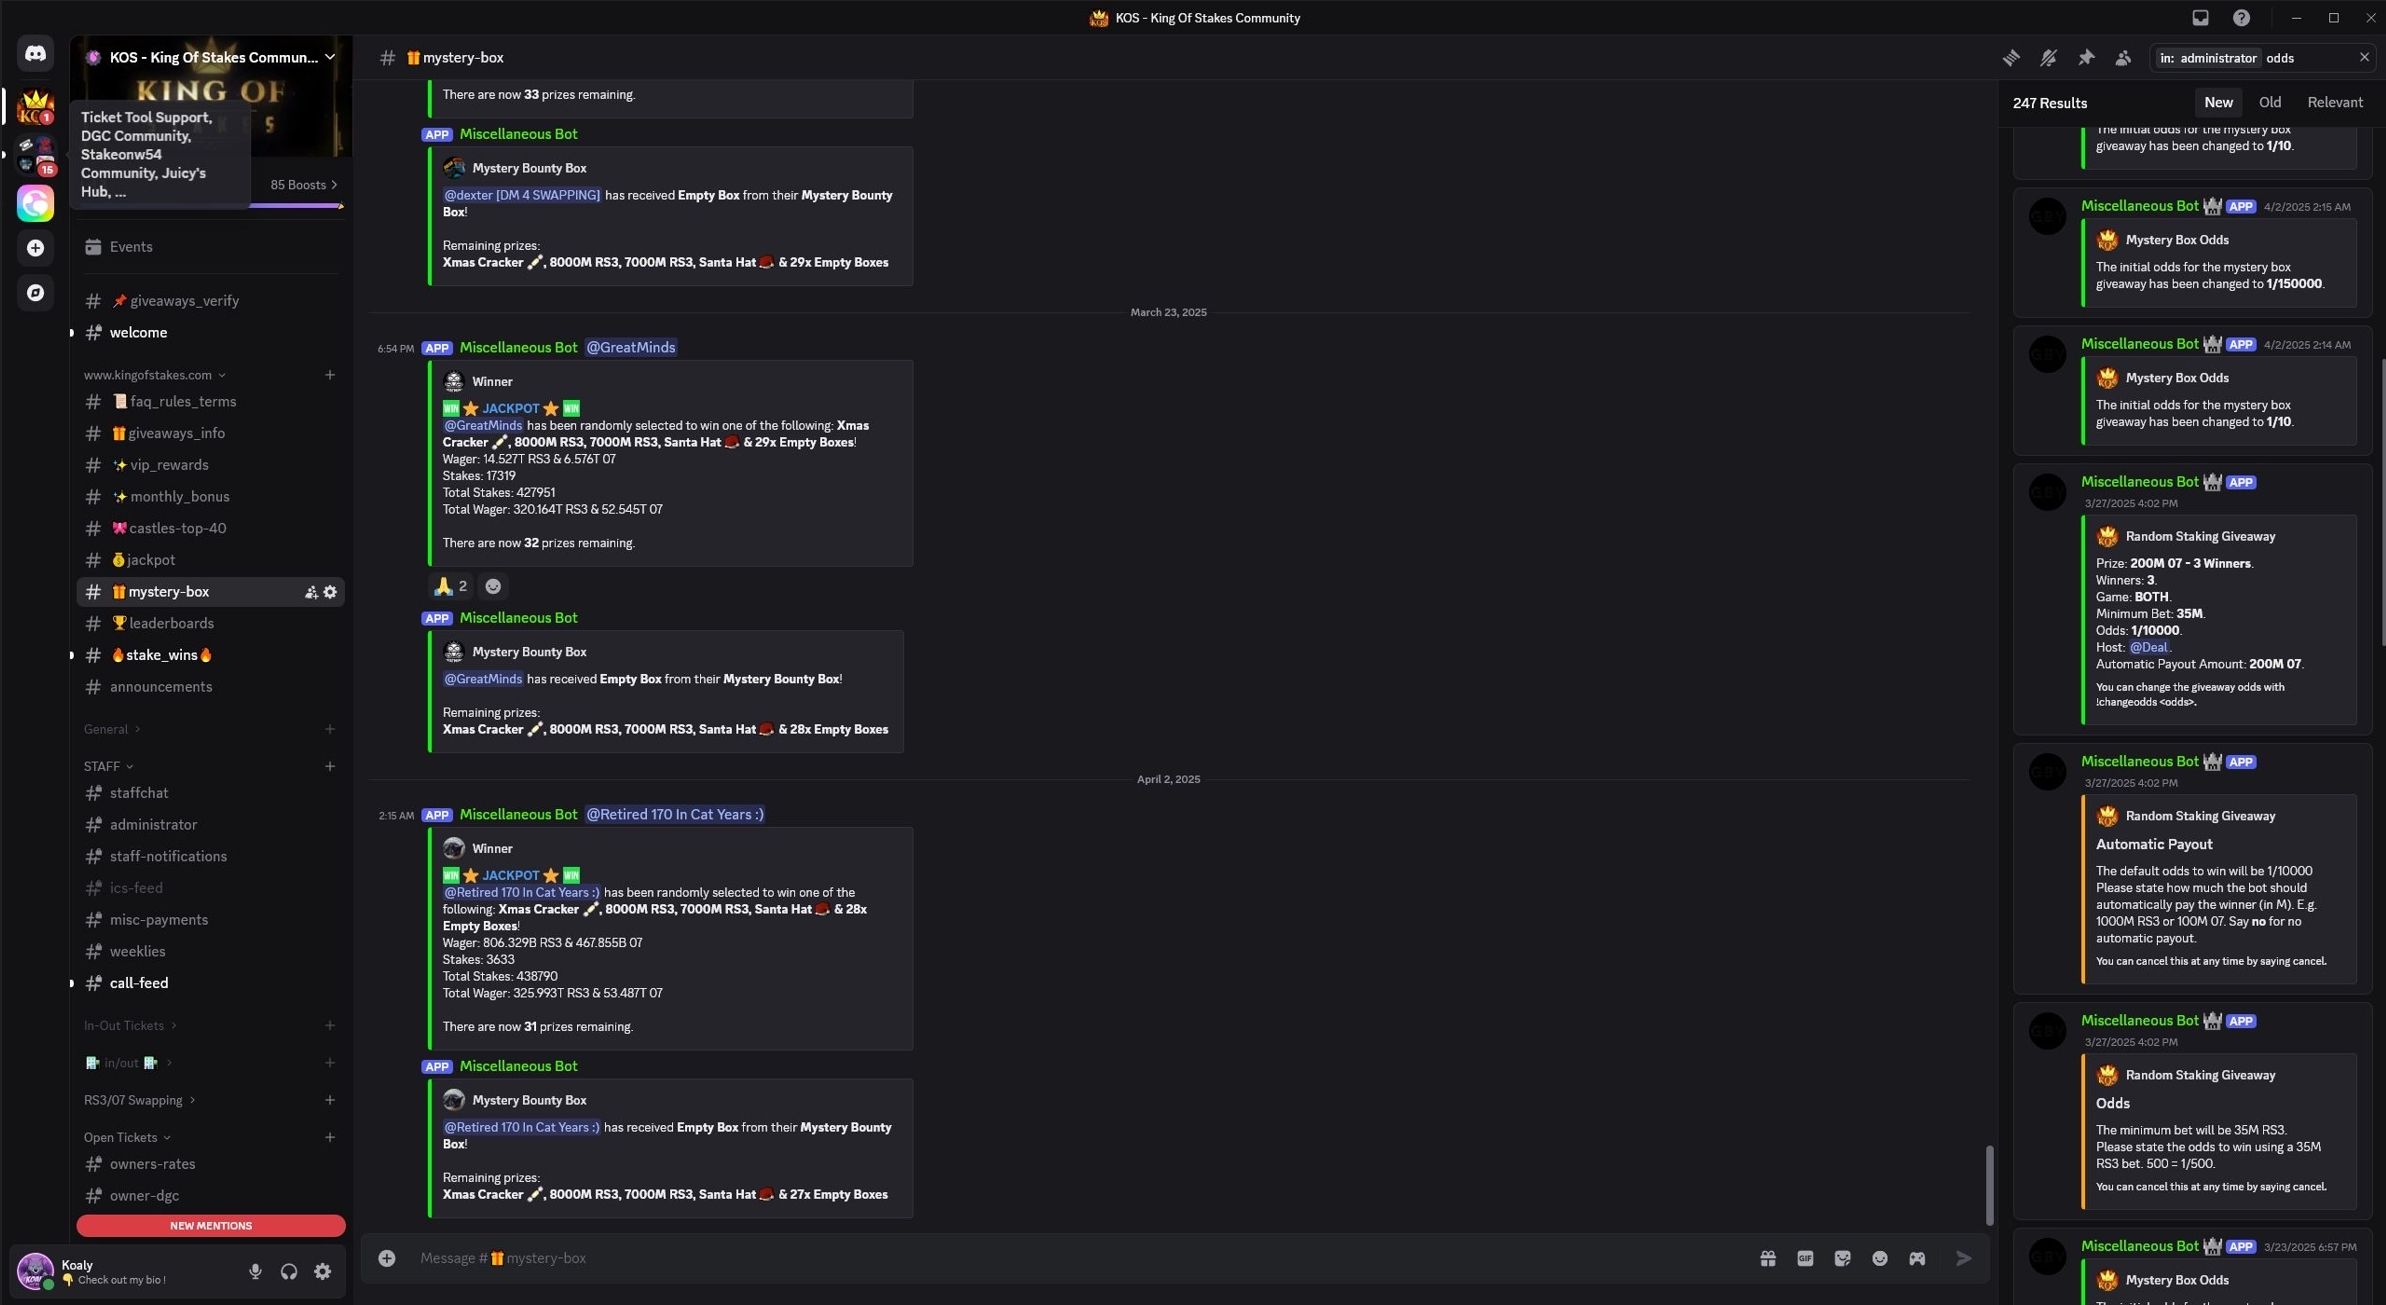The image size is (2386, 1305).
Task: Open the Help question mark icon
Action: (x=2241, y=18)
